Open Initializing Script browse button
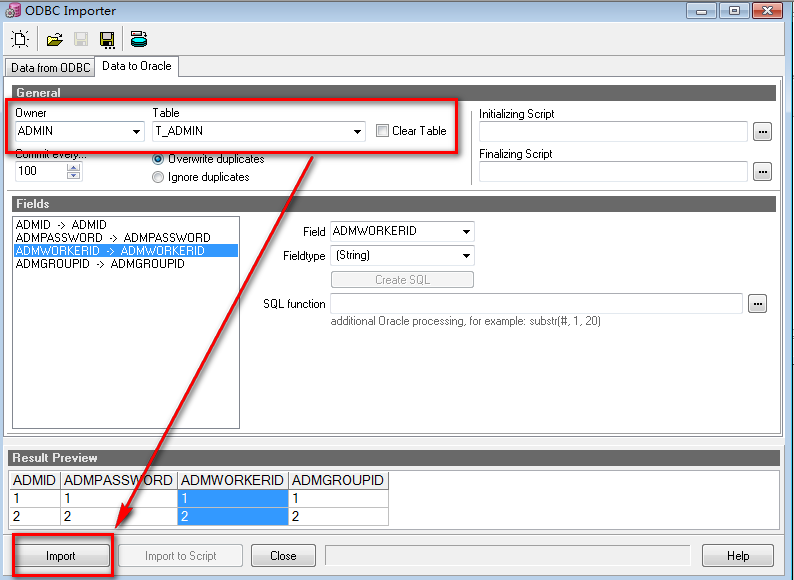 (762, 132)
